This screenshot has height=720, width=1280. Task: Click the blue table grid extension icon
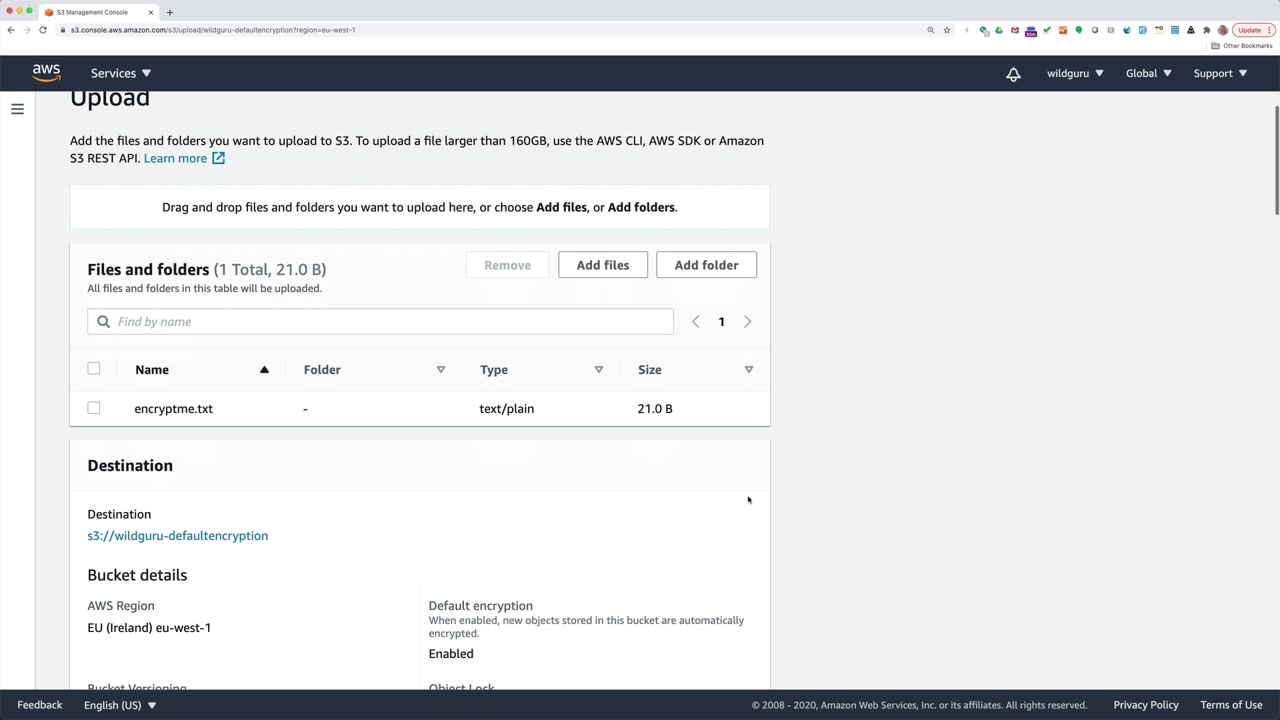click(x=1175, y=30)
